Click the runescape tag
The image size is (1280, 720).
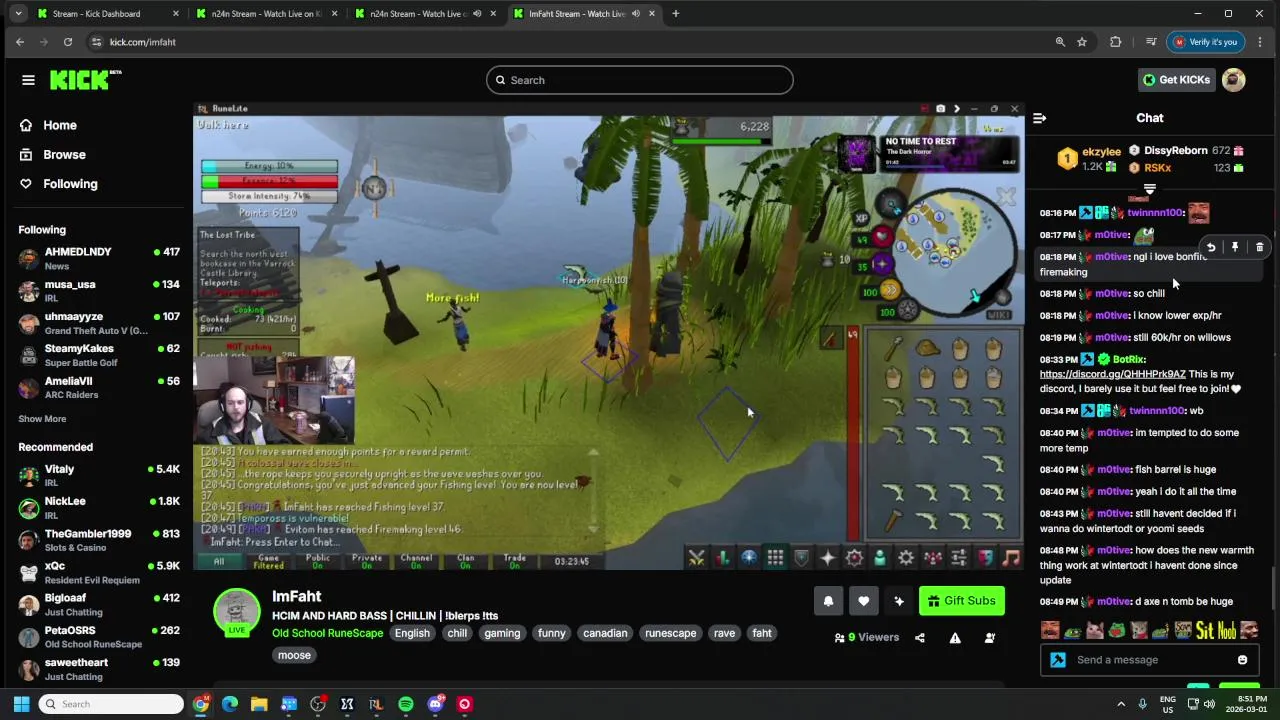pos(670,633)
